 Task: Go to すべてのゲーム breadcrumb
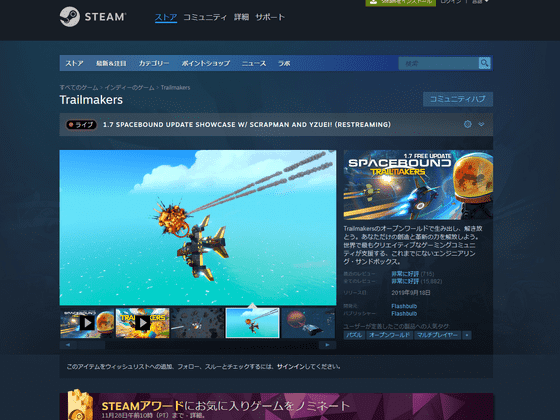[79, 88]
